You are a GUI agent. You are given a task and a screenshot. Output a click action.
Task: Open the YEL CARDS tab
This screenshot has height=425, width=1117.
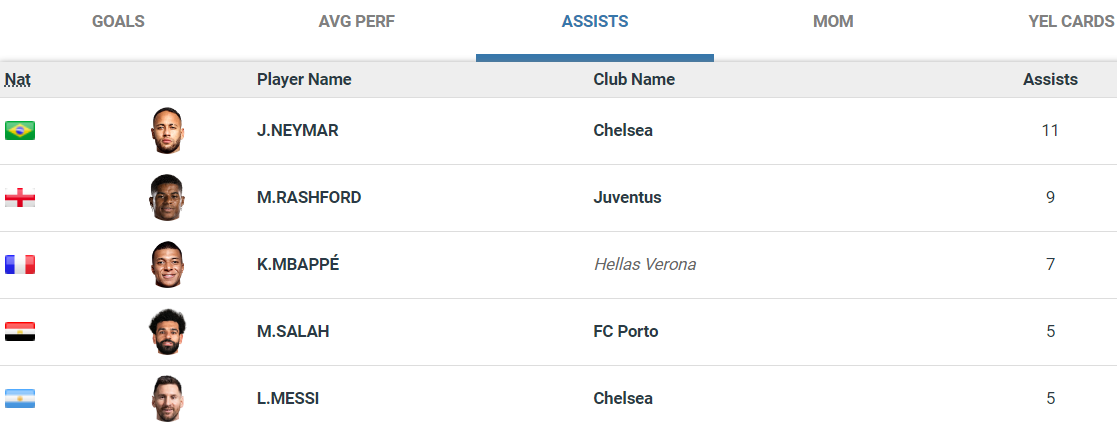(1071, 22)
